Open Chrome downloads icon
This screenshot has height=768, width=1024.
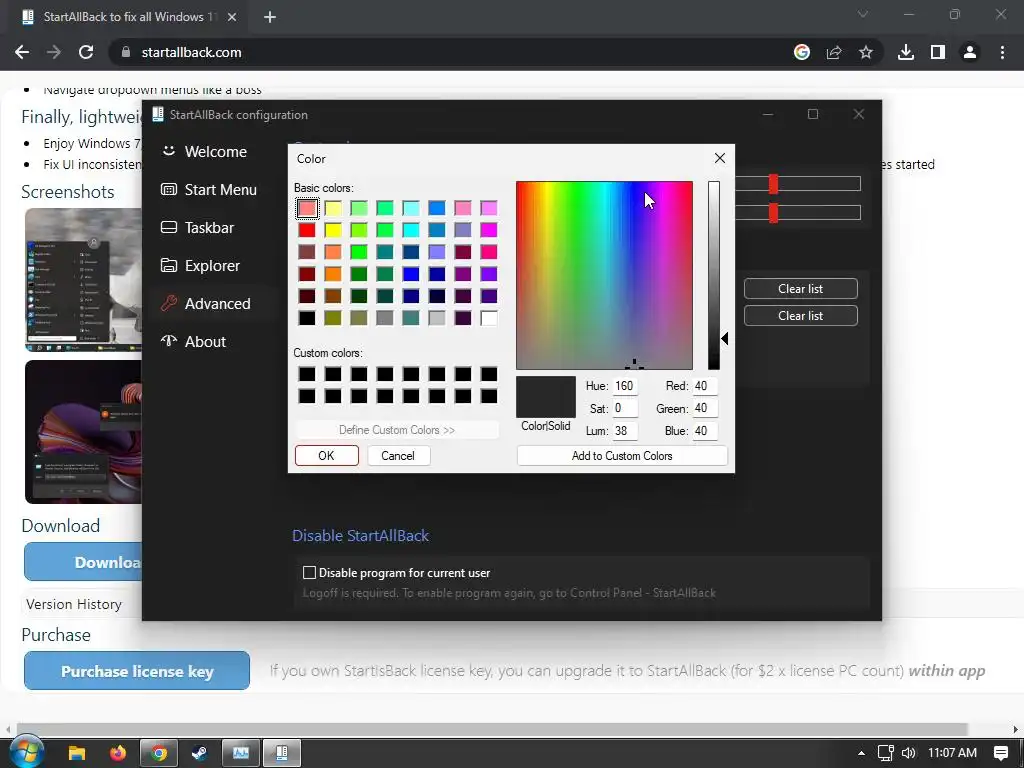click(x=906, y=52)
